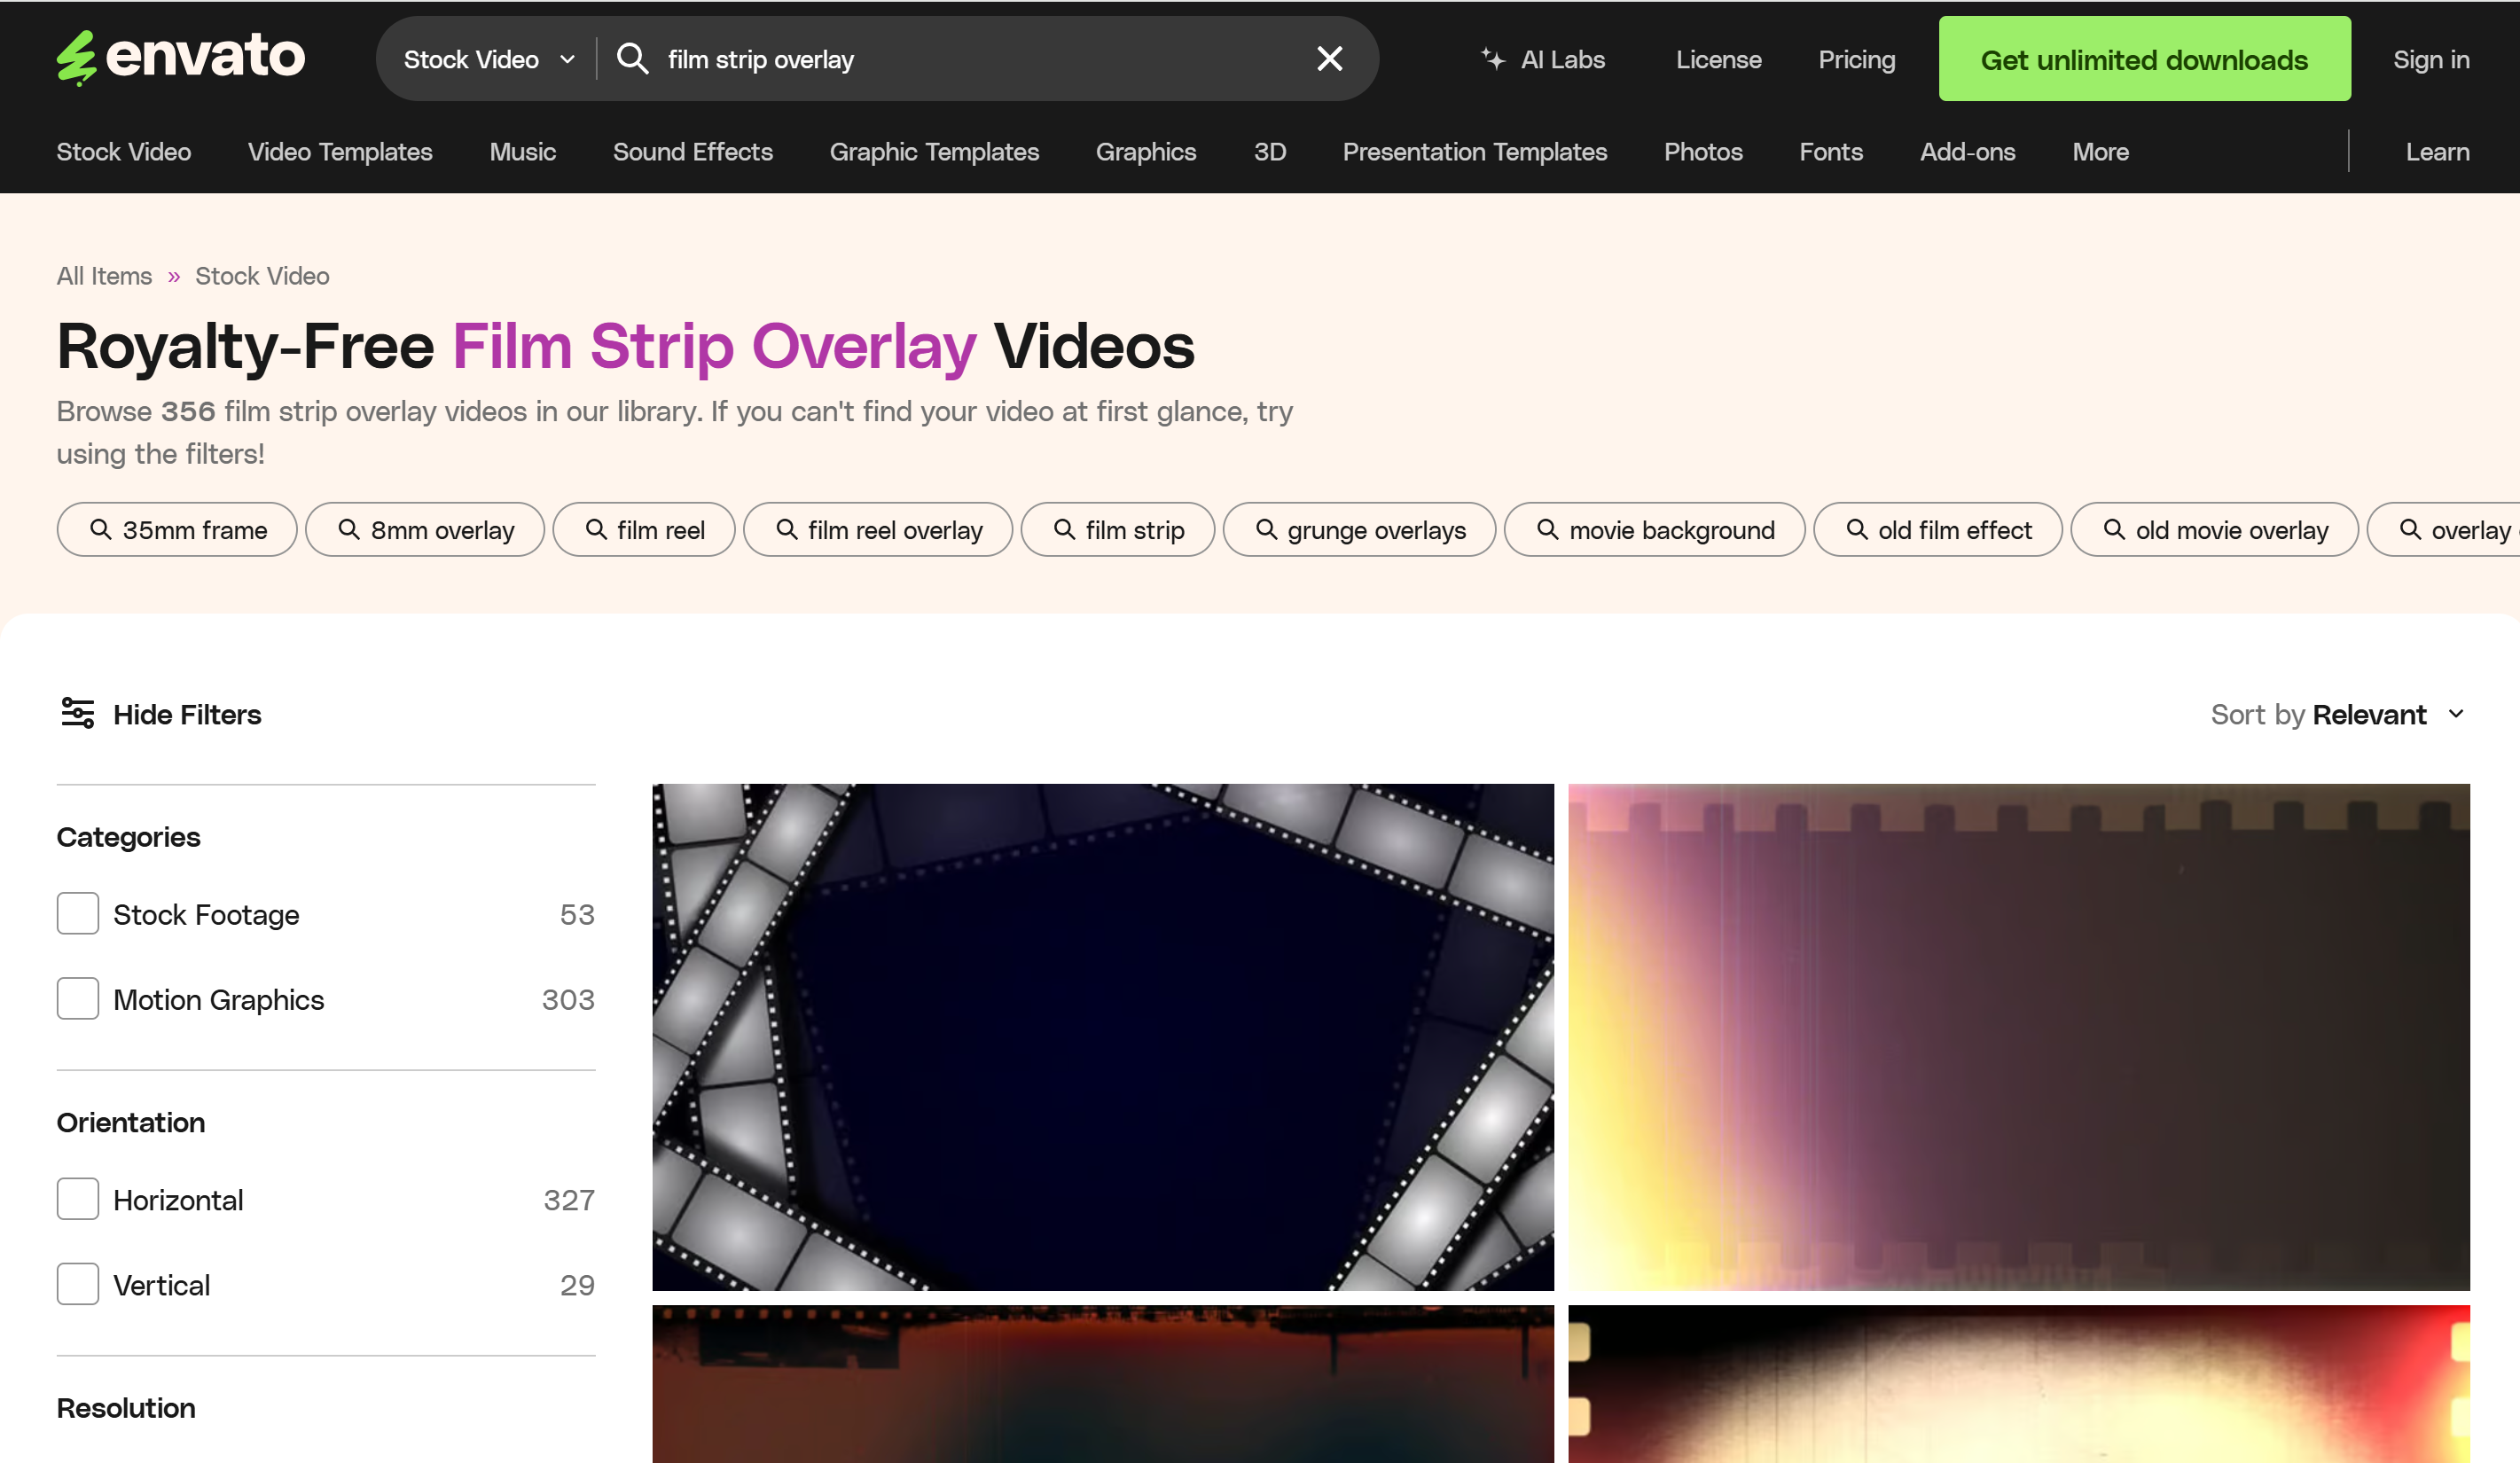
Task: Open the More navigation menu
Action: coord(2100,152)
